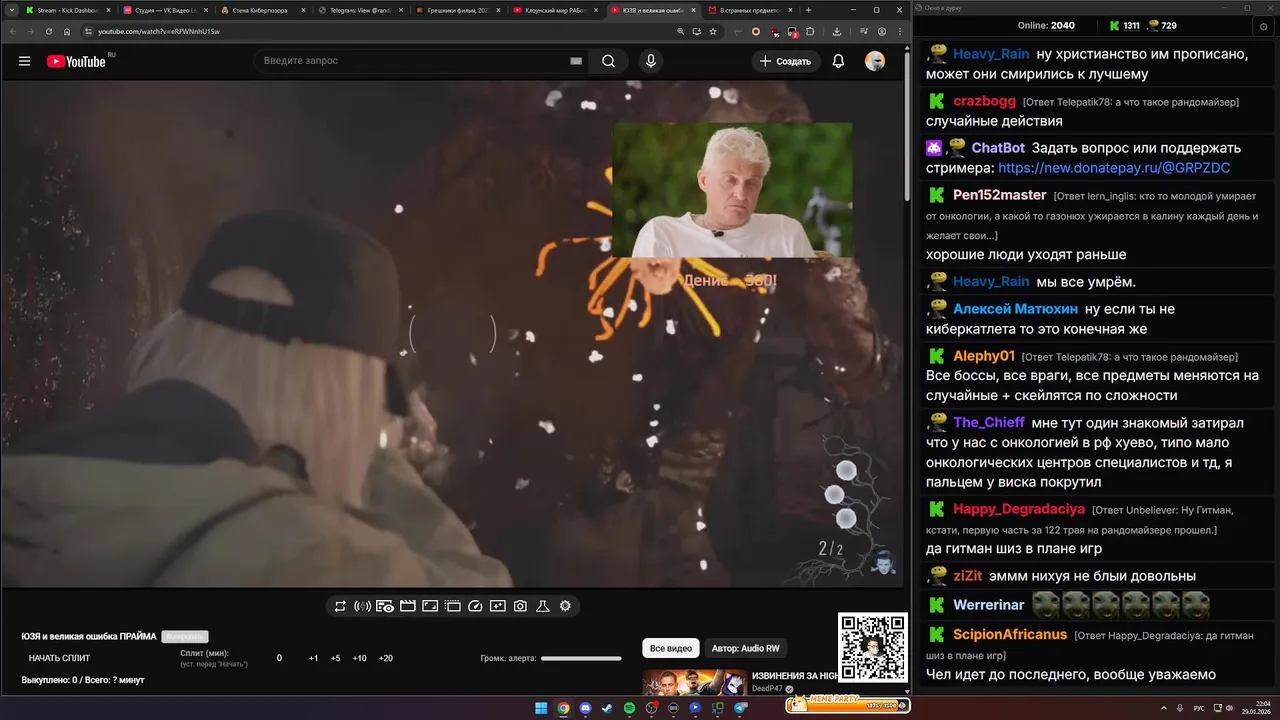Click the НАЧАТЬ СПЛИТ button
This screenshot has height=720, width=1280.
pyautogui.click(x=59, y=658)
